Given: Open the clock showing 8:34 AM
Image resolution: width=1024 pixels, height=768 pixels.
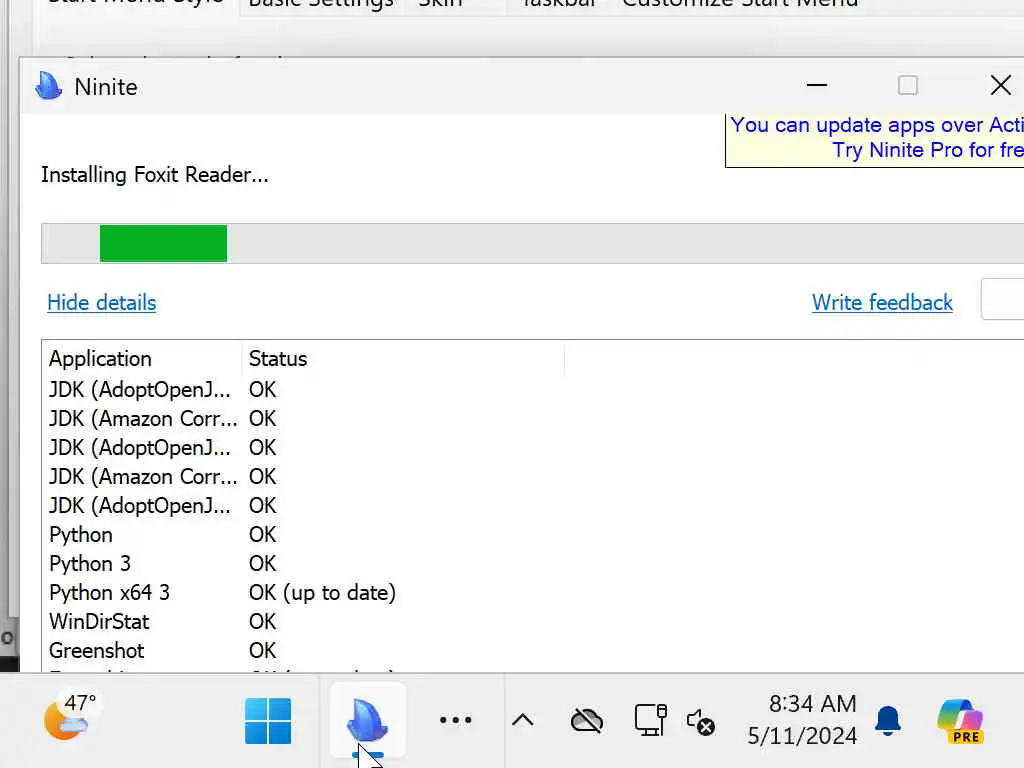Looking at the screenshot, I should point(803,720).
